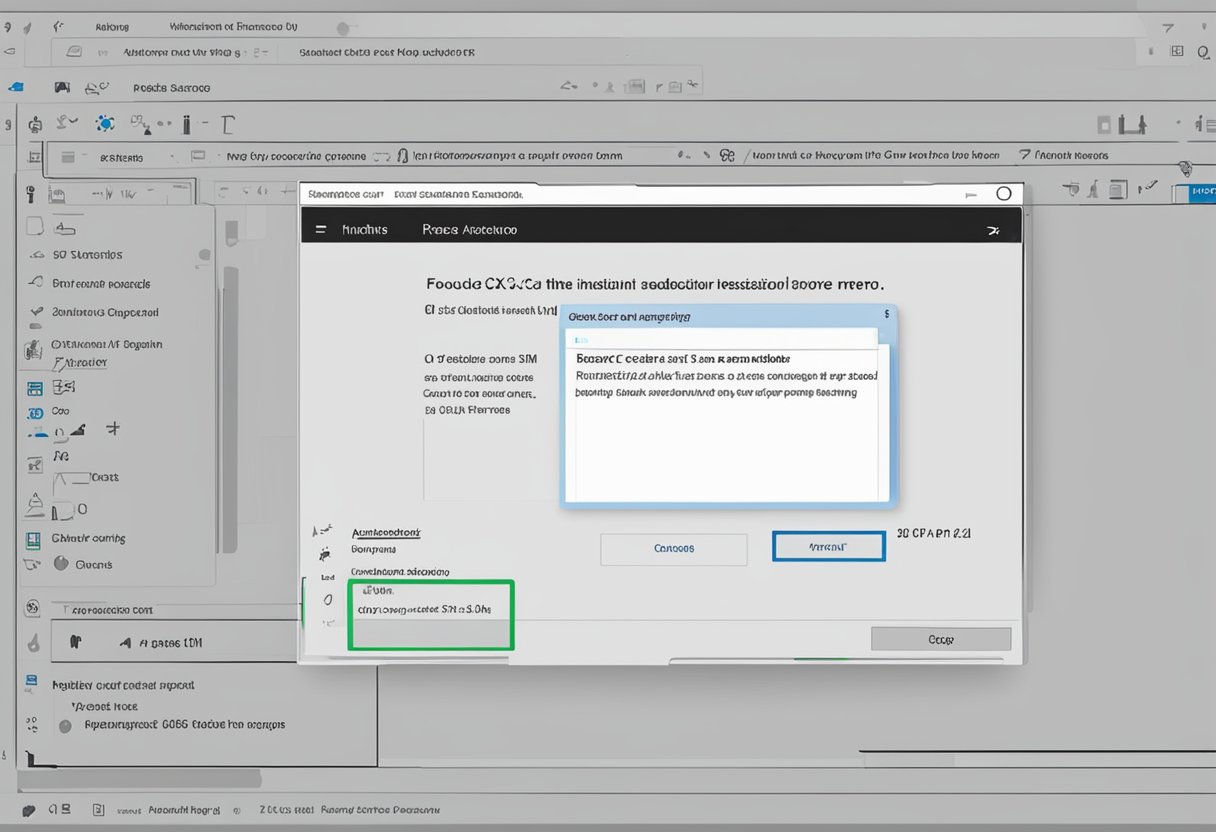
Task: Select the first tab beside the hamburger icon
Action: point(364,229)
